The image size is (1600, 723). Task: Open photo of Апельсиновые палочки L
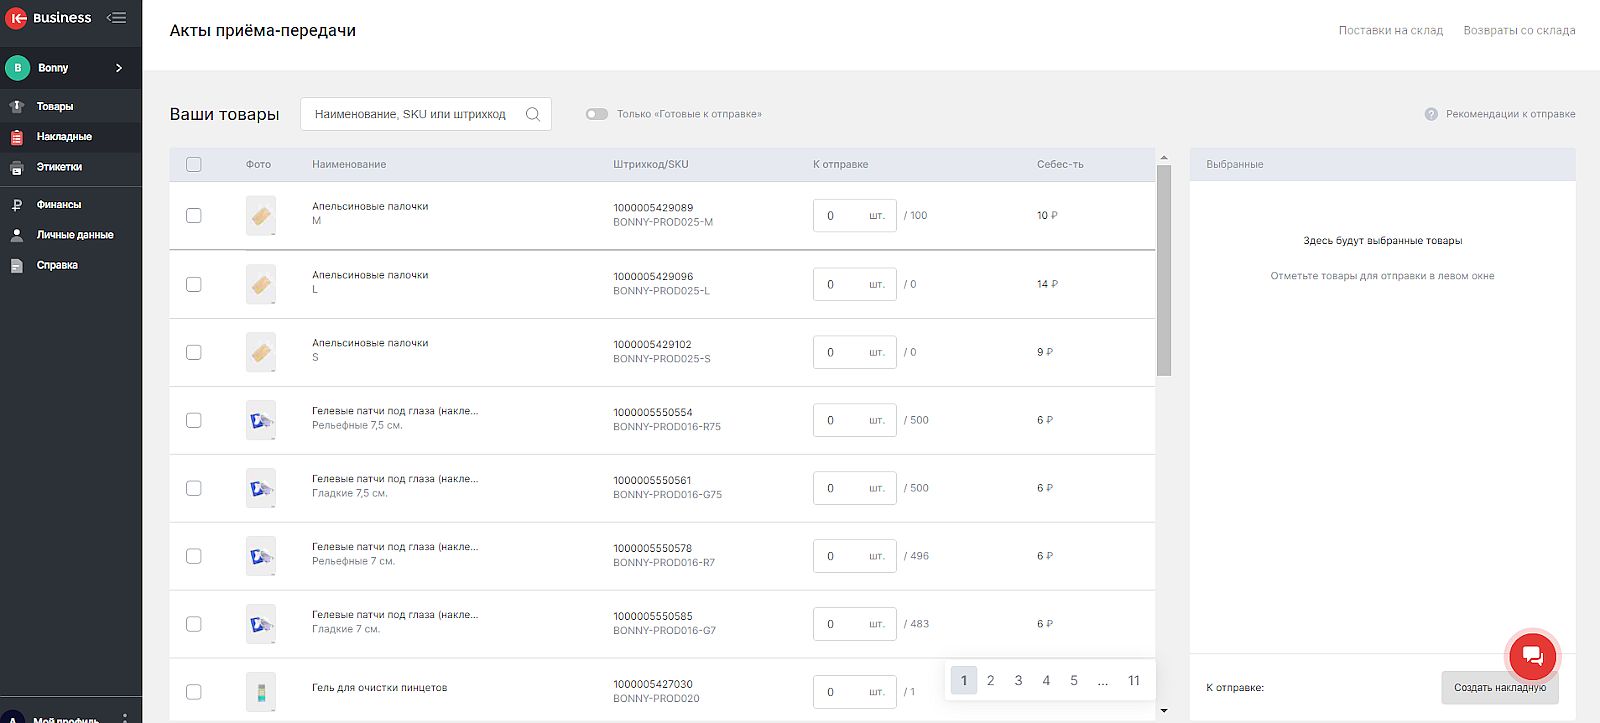pos(261,285)
